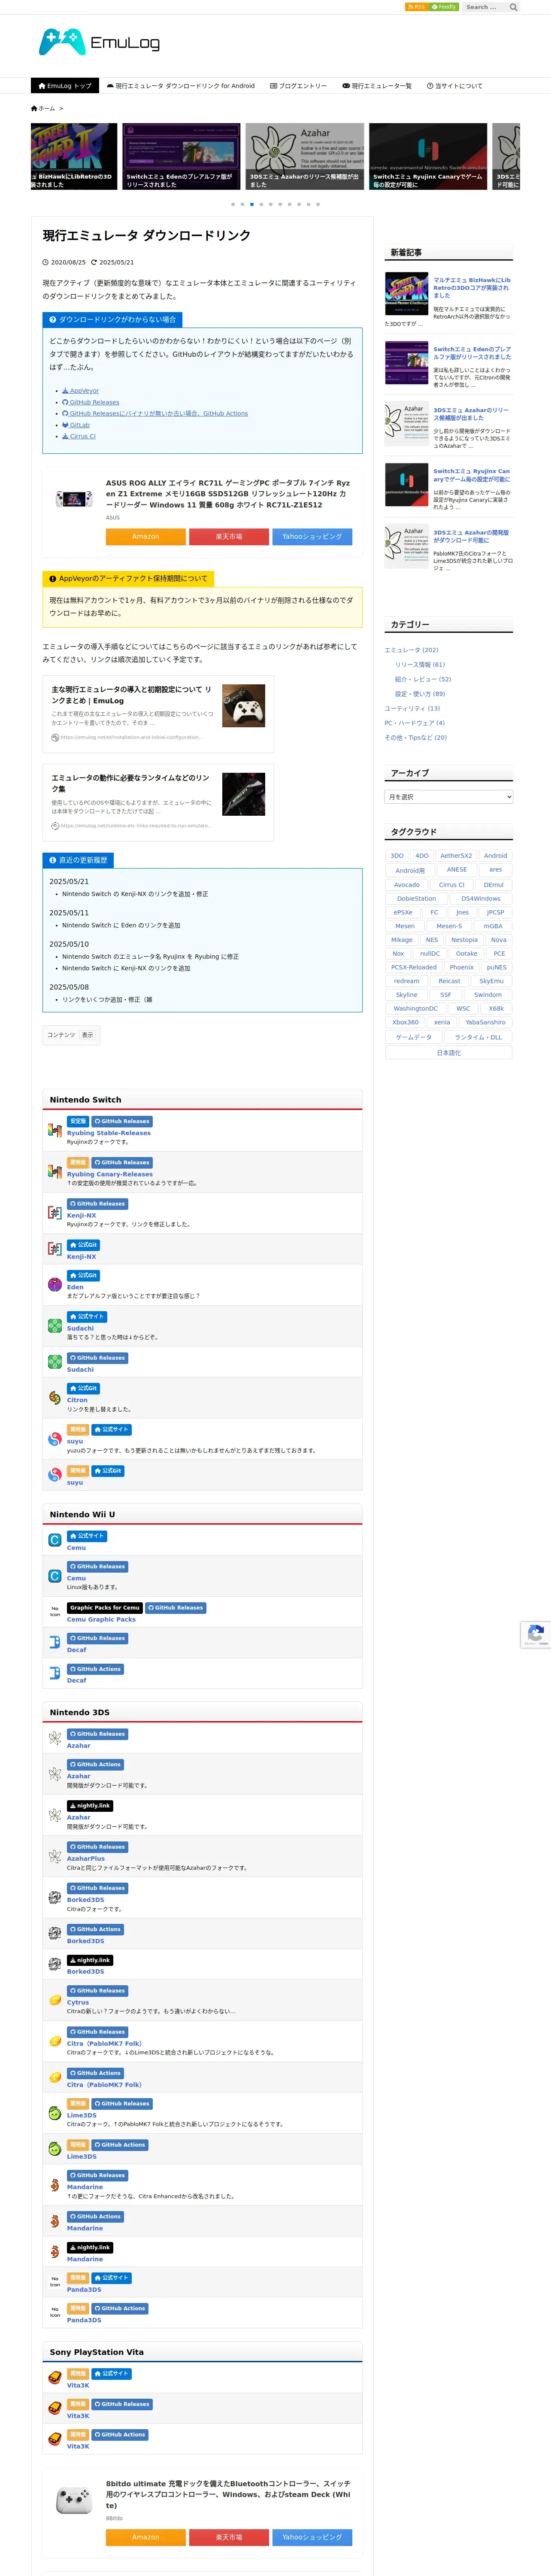Screen dimensions: 551x2576
Task: Open the EmuLog トップ menu item
Action: (x=65, y=86)
